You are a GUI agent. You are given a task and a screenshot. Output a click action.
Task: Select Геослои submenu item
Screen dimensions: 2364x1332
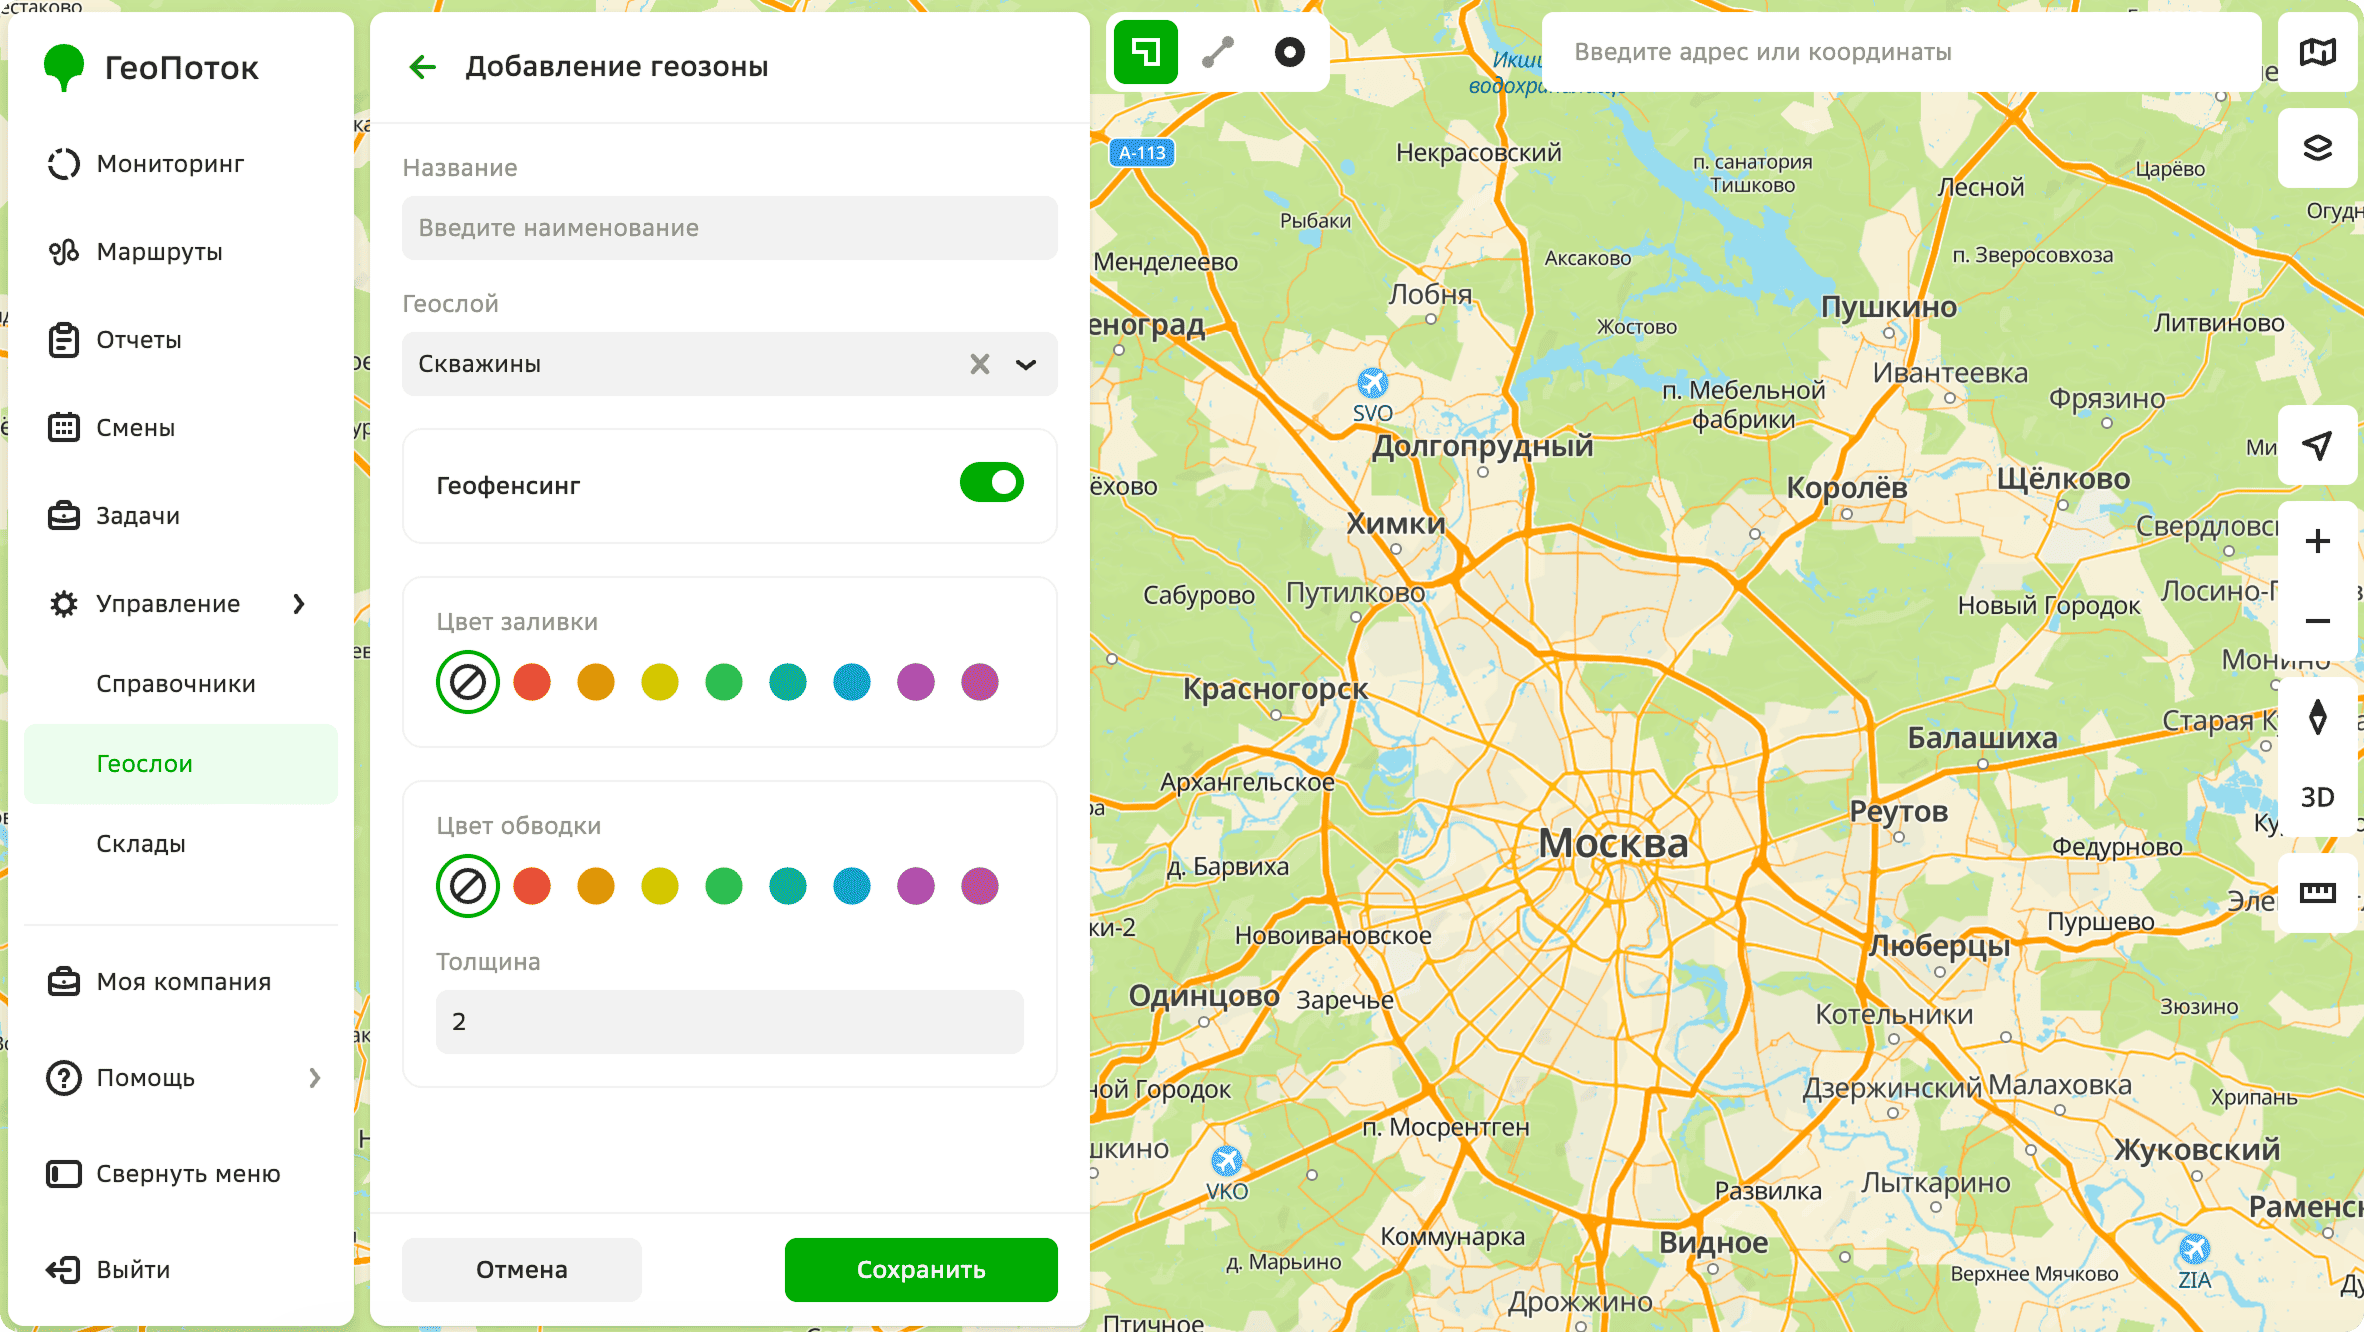(180, 764)
